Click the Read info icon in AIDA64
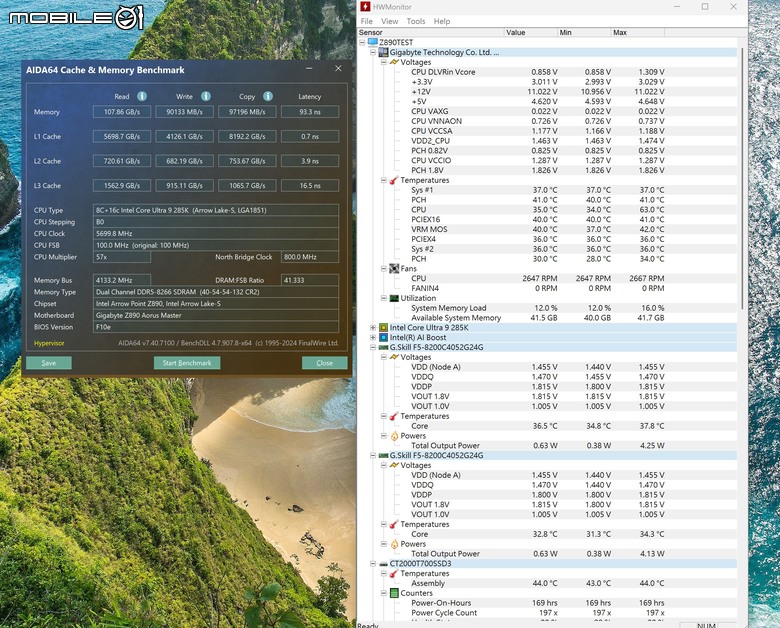The width and height of the screenshot is (780, 628). click(142, 96)
